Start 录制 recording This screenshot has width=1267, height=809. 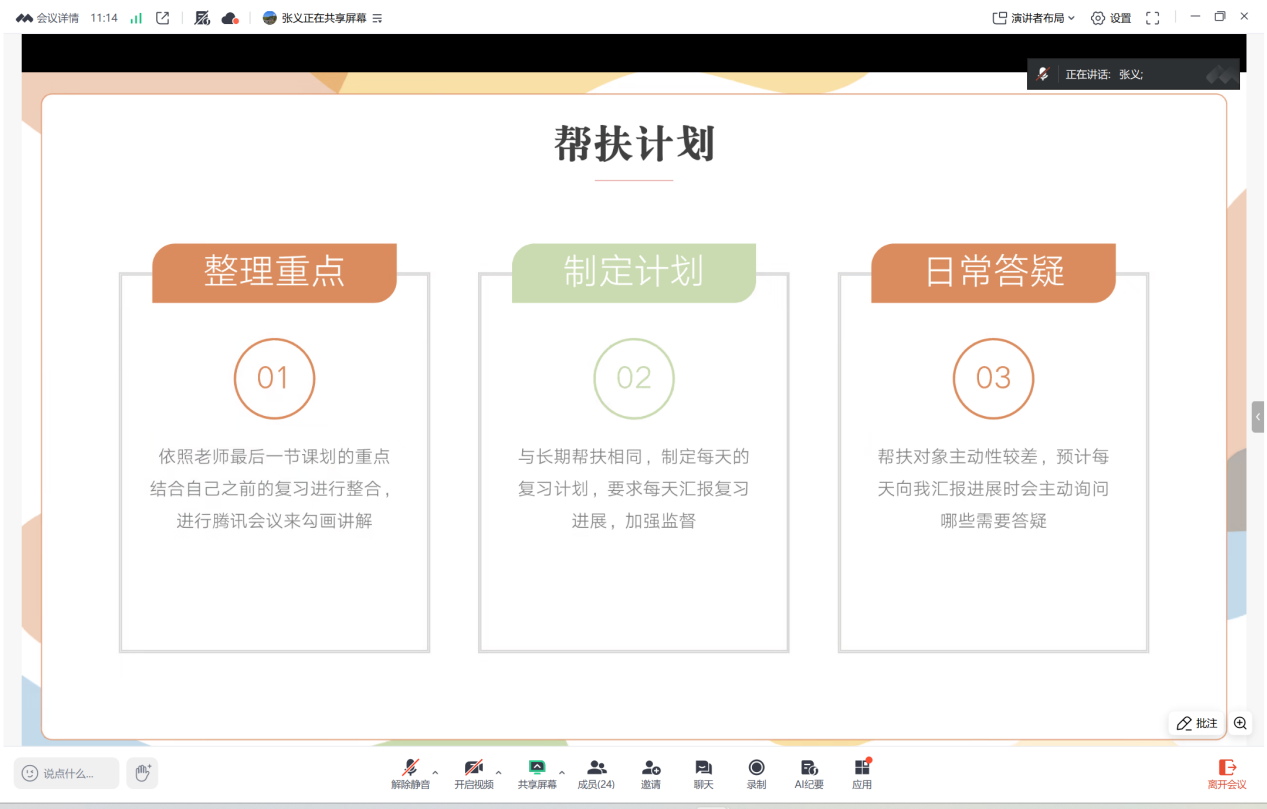coord(756,773)
